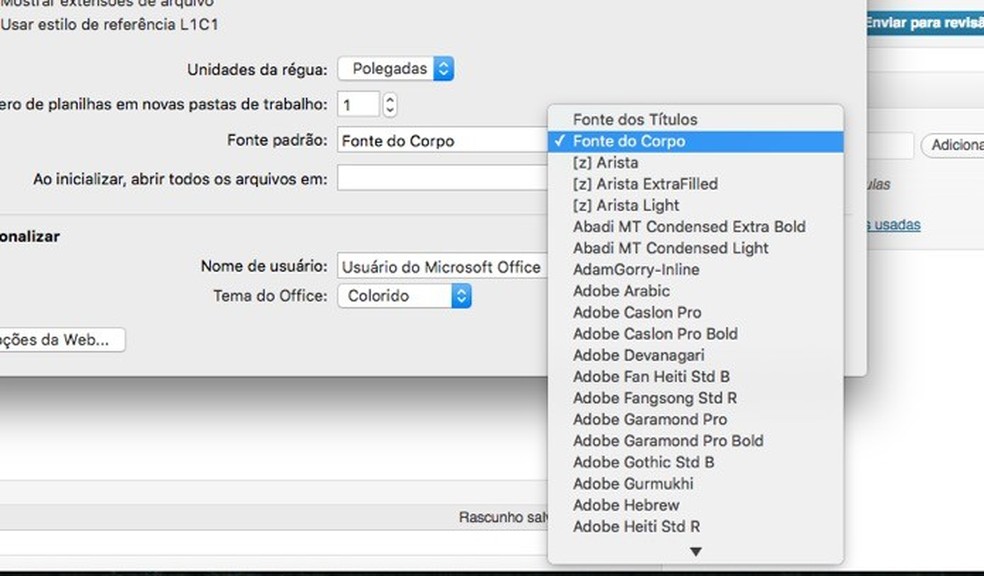Open the "Tema do Office" dropdown
Image resolution: width=984 pixels, height=576 pixels.
point(404,295)
